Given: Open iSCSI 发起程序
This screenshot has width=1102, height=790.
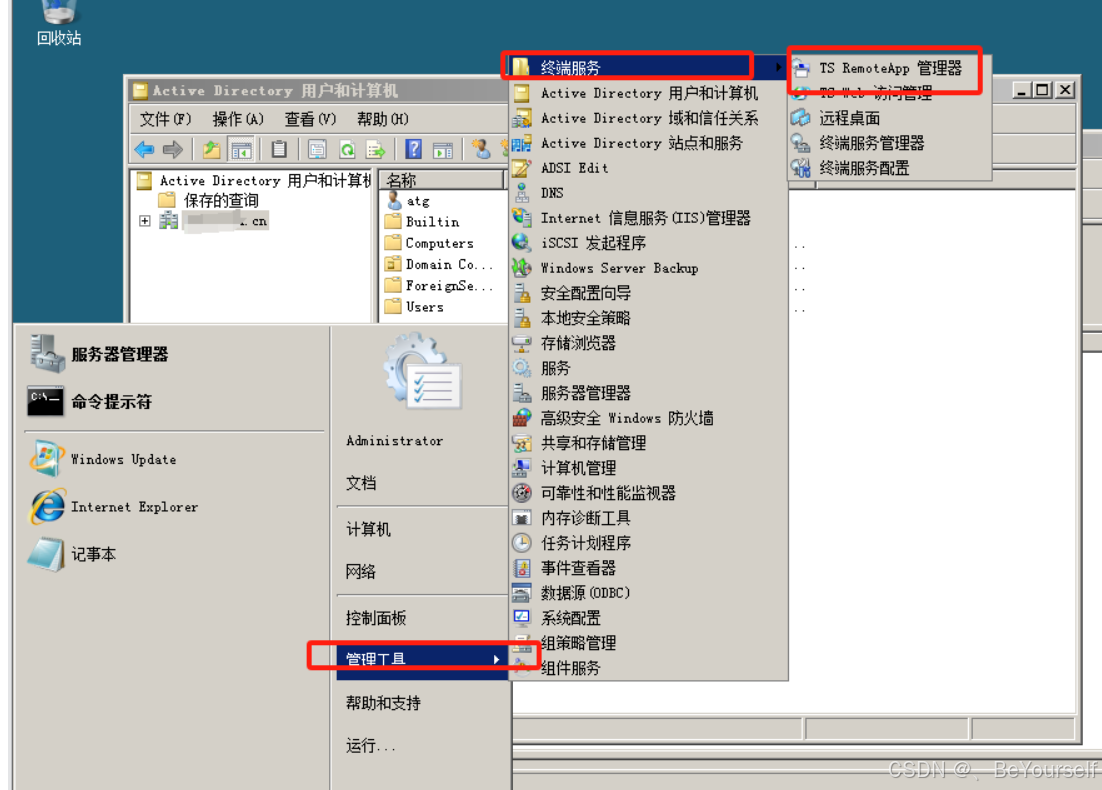Looking at the screenshot, I should click(x=647, y=242).
